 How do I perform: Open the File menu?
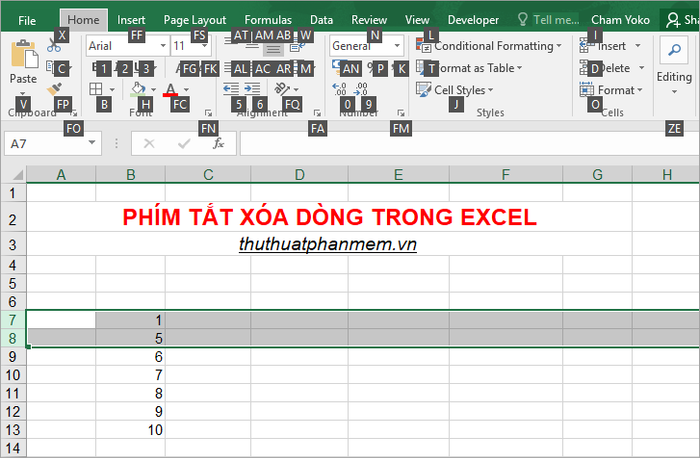tap(27, 19)
